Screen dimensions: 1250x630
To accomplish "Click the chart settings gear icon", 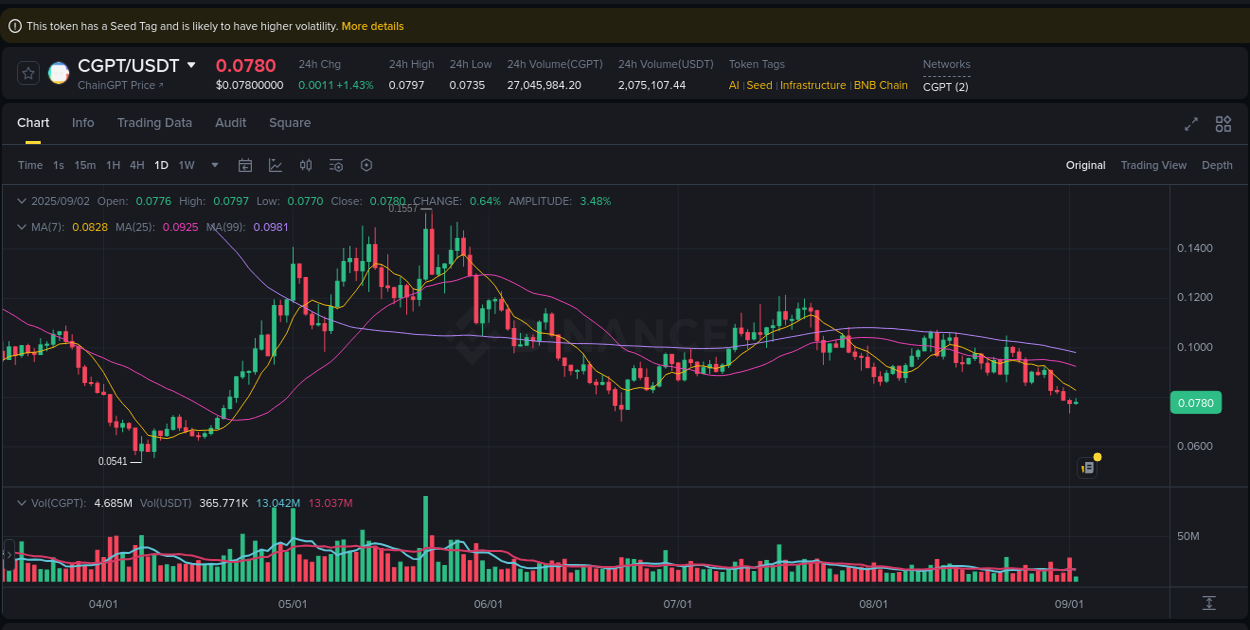I will click(366, 165).
